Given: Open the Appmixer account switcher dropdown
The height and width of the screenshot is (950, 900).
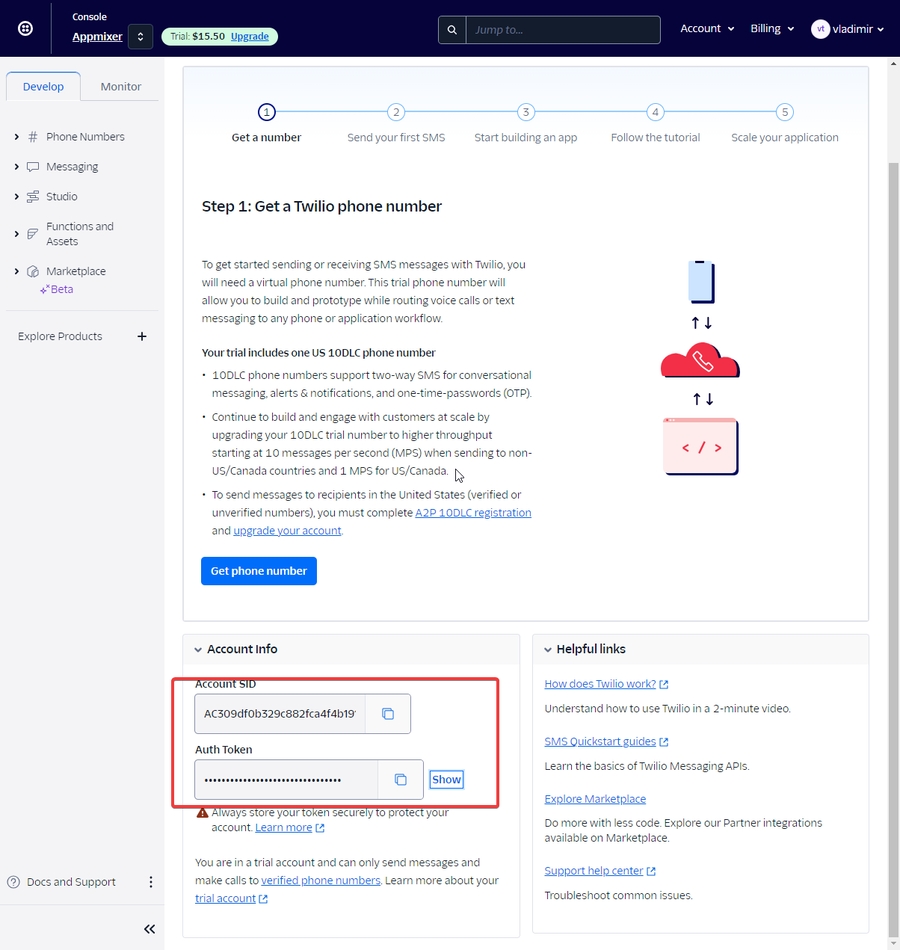Looking at the screenshot, I should [140, 37].
